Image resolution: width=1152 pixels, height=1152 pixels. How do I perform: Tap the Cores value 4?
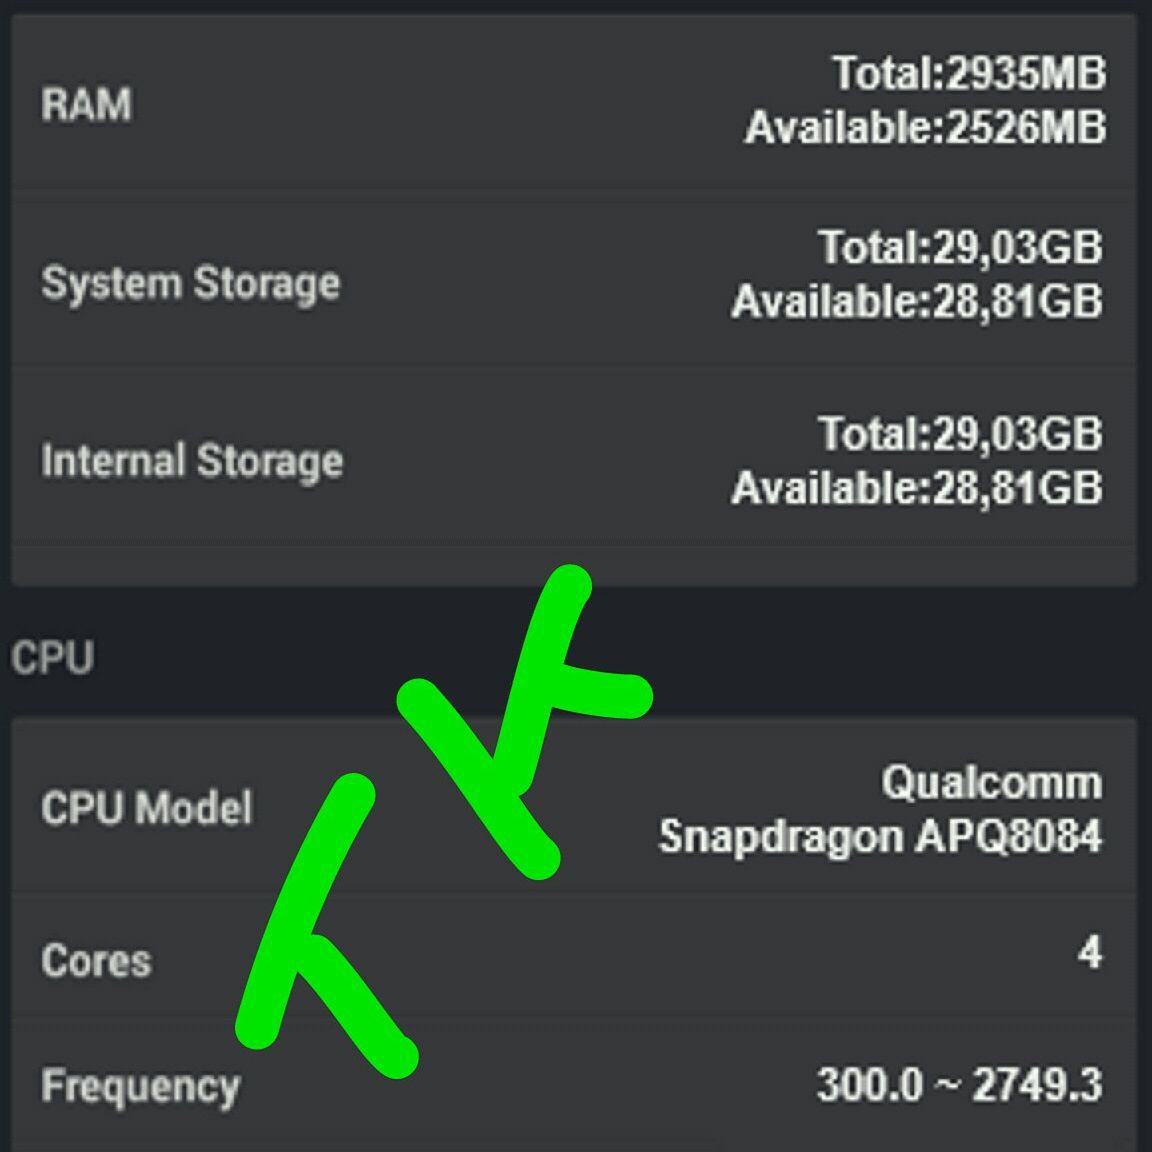click(1089, 952)
